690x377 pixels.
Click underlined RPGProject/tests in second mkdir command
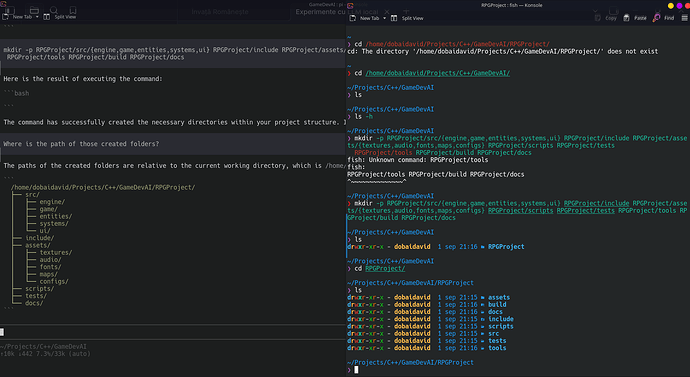pyautogui.click(x=585, y=211)
